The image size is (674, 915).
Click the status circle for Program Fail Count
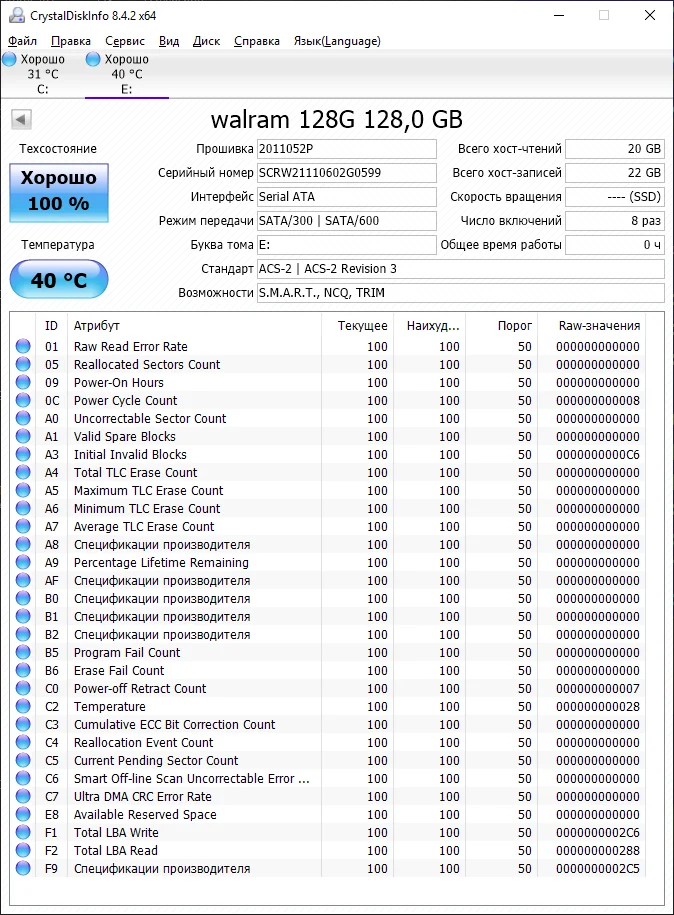(23, 652)
